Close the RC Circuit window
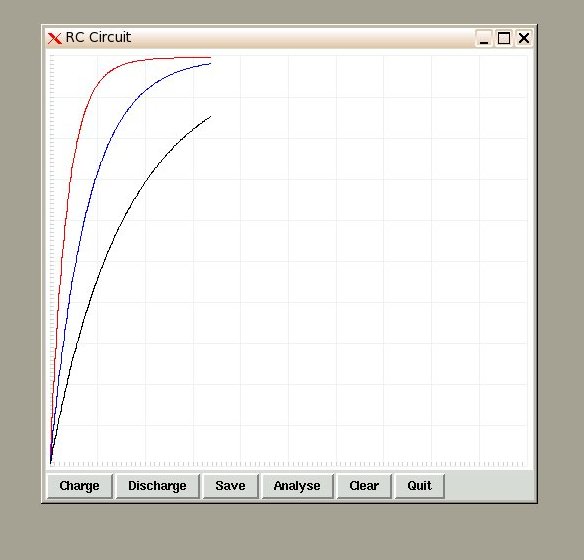This screenshot has width=584, height=560. [524, 38]
